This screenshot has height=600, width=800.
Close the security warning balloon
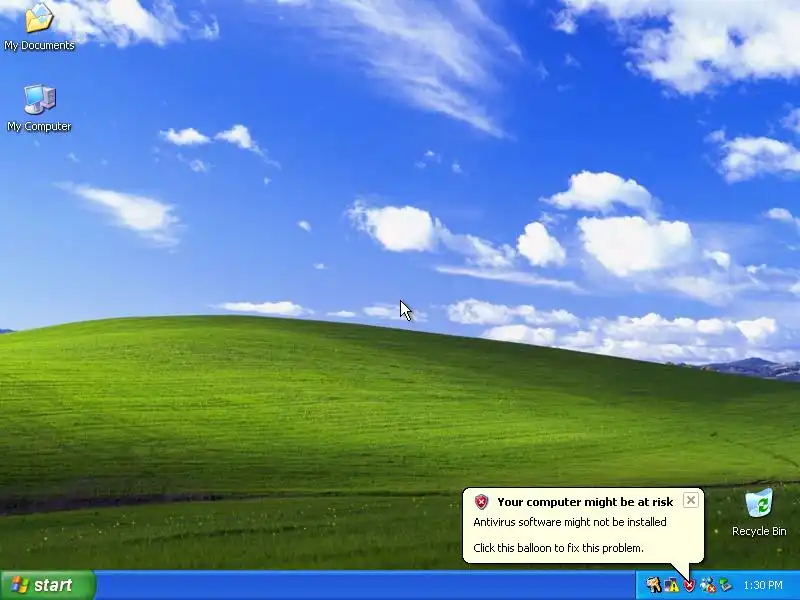point(690,500)
